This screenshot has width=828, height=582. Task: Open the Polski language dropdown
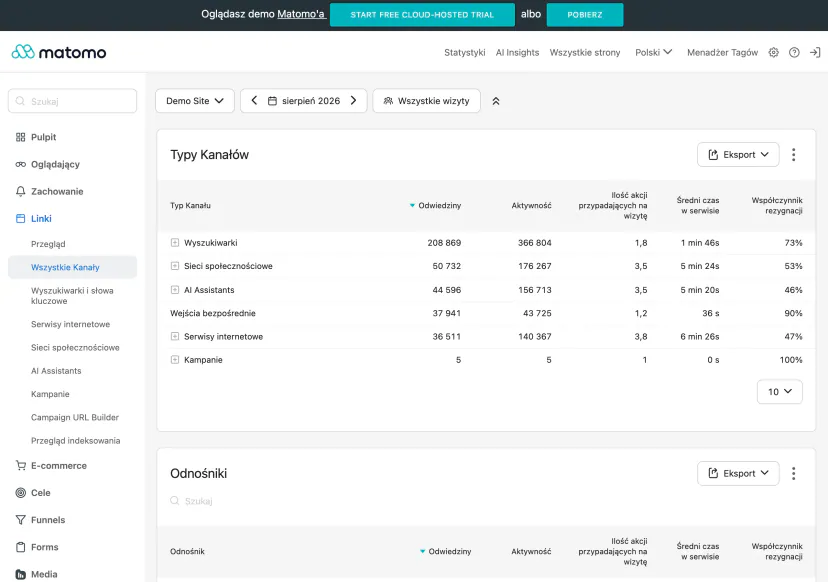[x=653, y=52]
